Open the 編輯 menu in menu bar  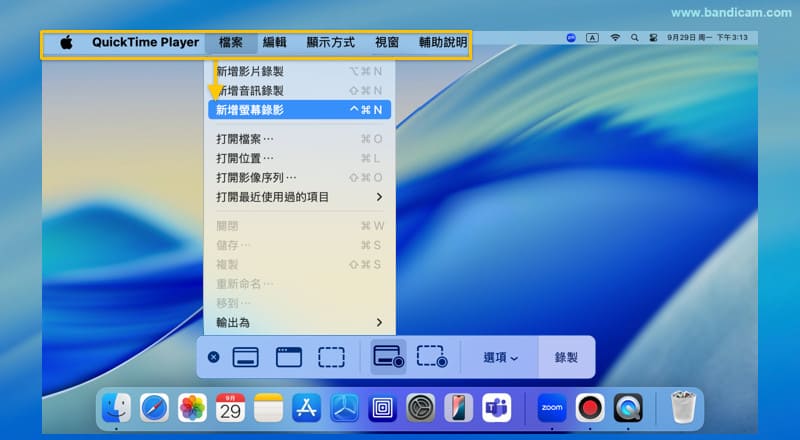coord(274,42)
